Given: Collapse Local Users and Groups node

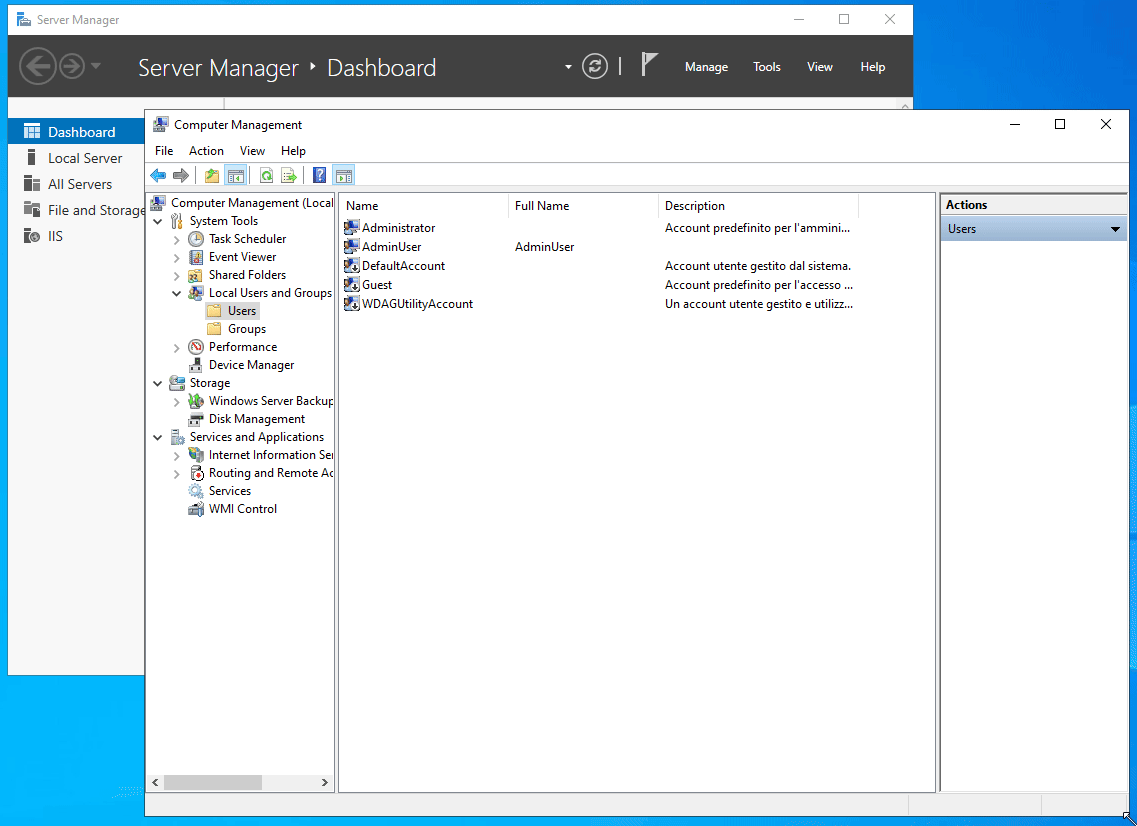Looking at the screenshot, I should [x=177, y=293].
